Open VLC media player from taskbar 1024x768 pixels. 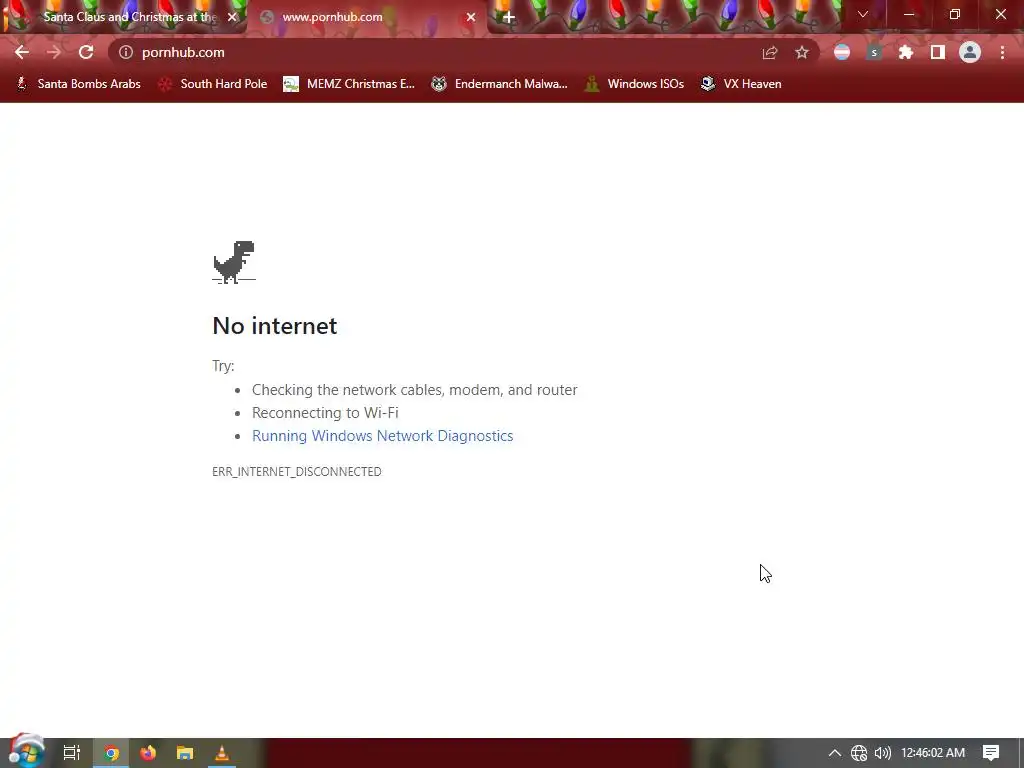[x=222, y=753]
